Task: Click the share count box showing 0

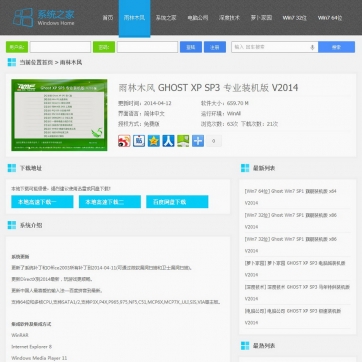Action: tap(214, 141)
